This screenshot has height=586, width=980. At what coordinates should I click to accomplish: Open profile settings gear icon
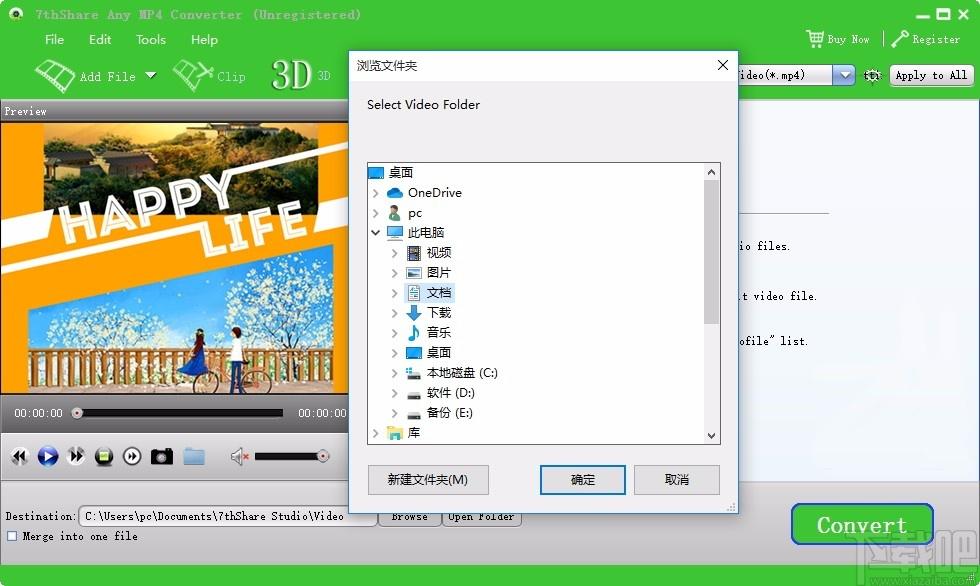click(x=872, y=76)
